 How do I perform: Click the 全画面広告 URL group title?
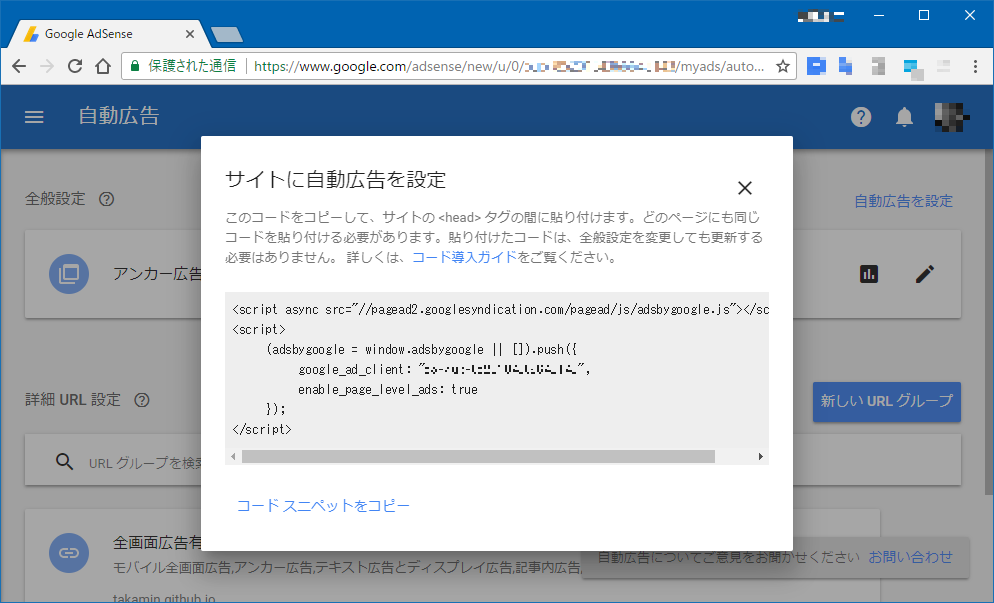(157, 543)
